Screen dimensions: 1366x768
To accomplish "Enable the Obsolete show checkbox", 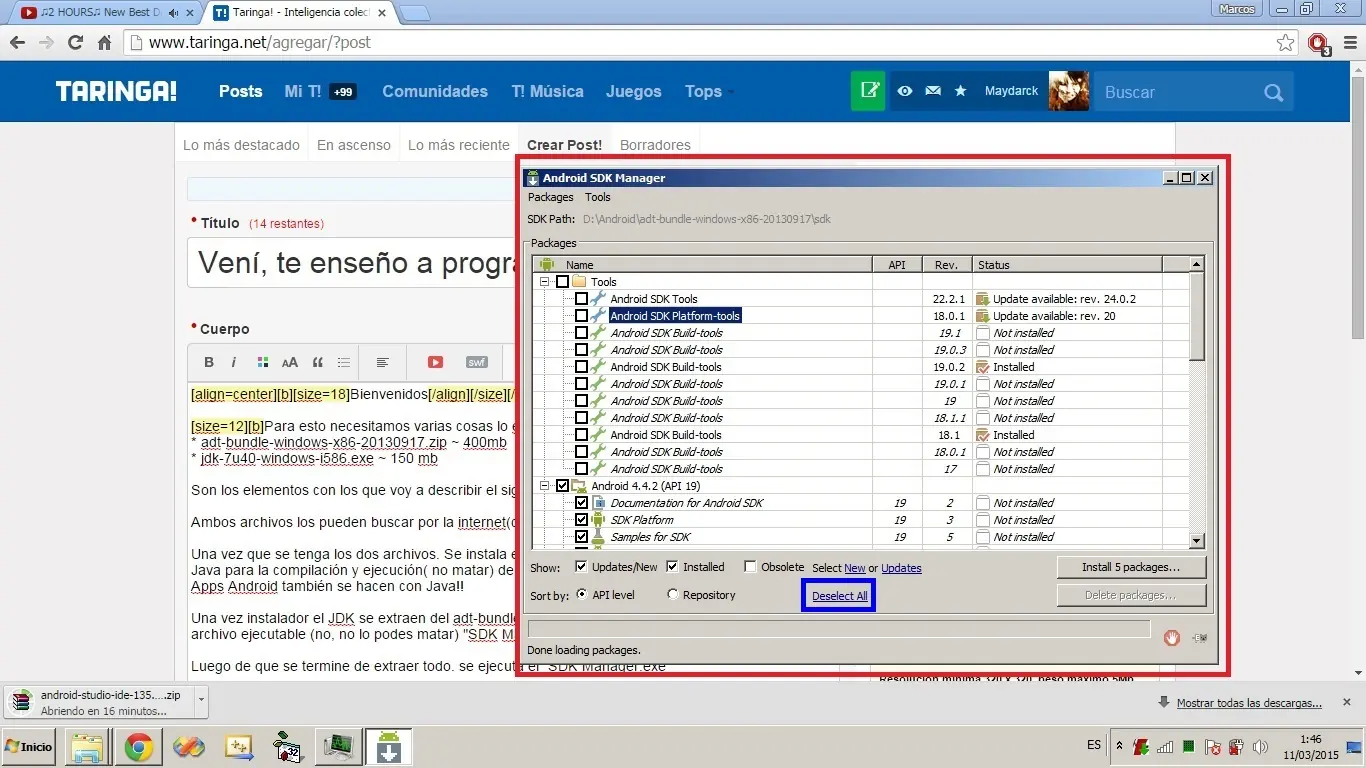I will pyautogui.click(x=750, y=567).
